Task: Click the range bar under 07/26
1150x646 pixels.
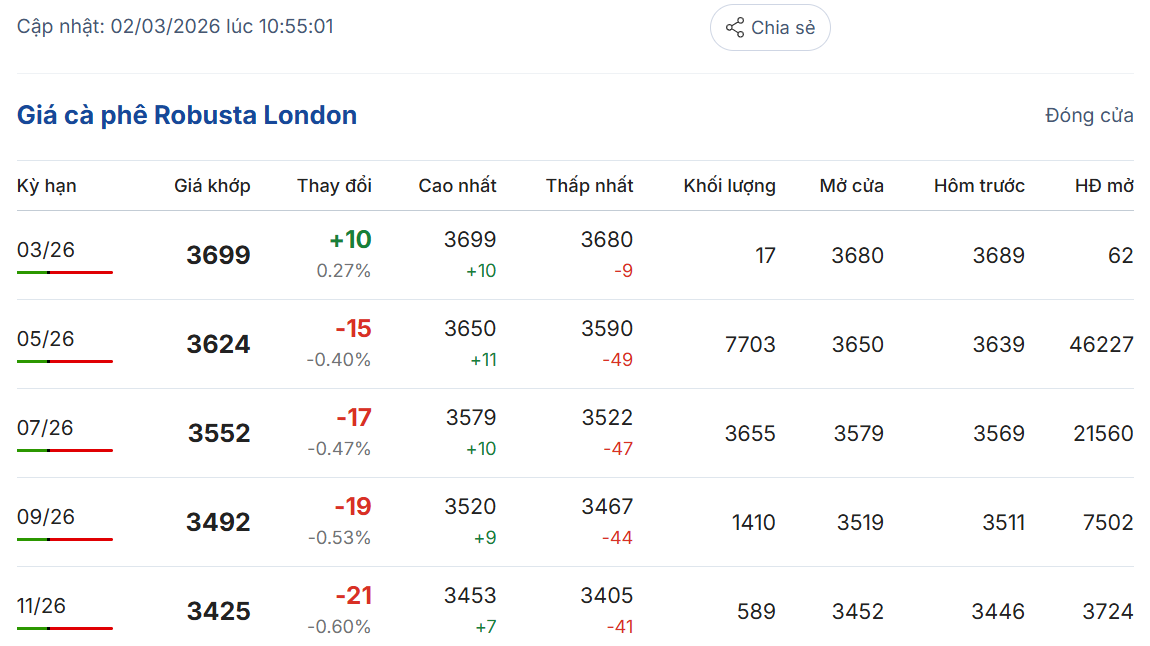Action: coord(65,450)
